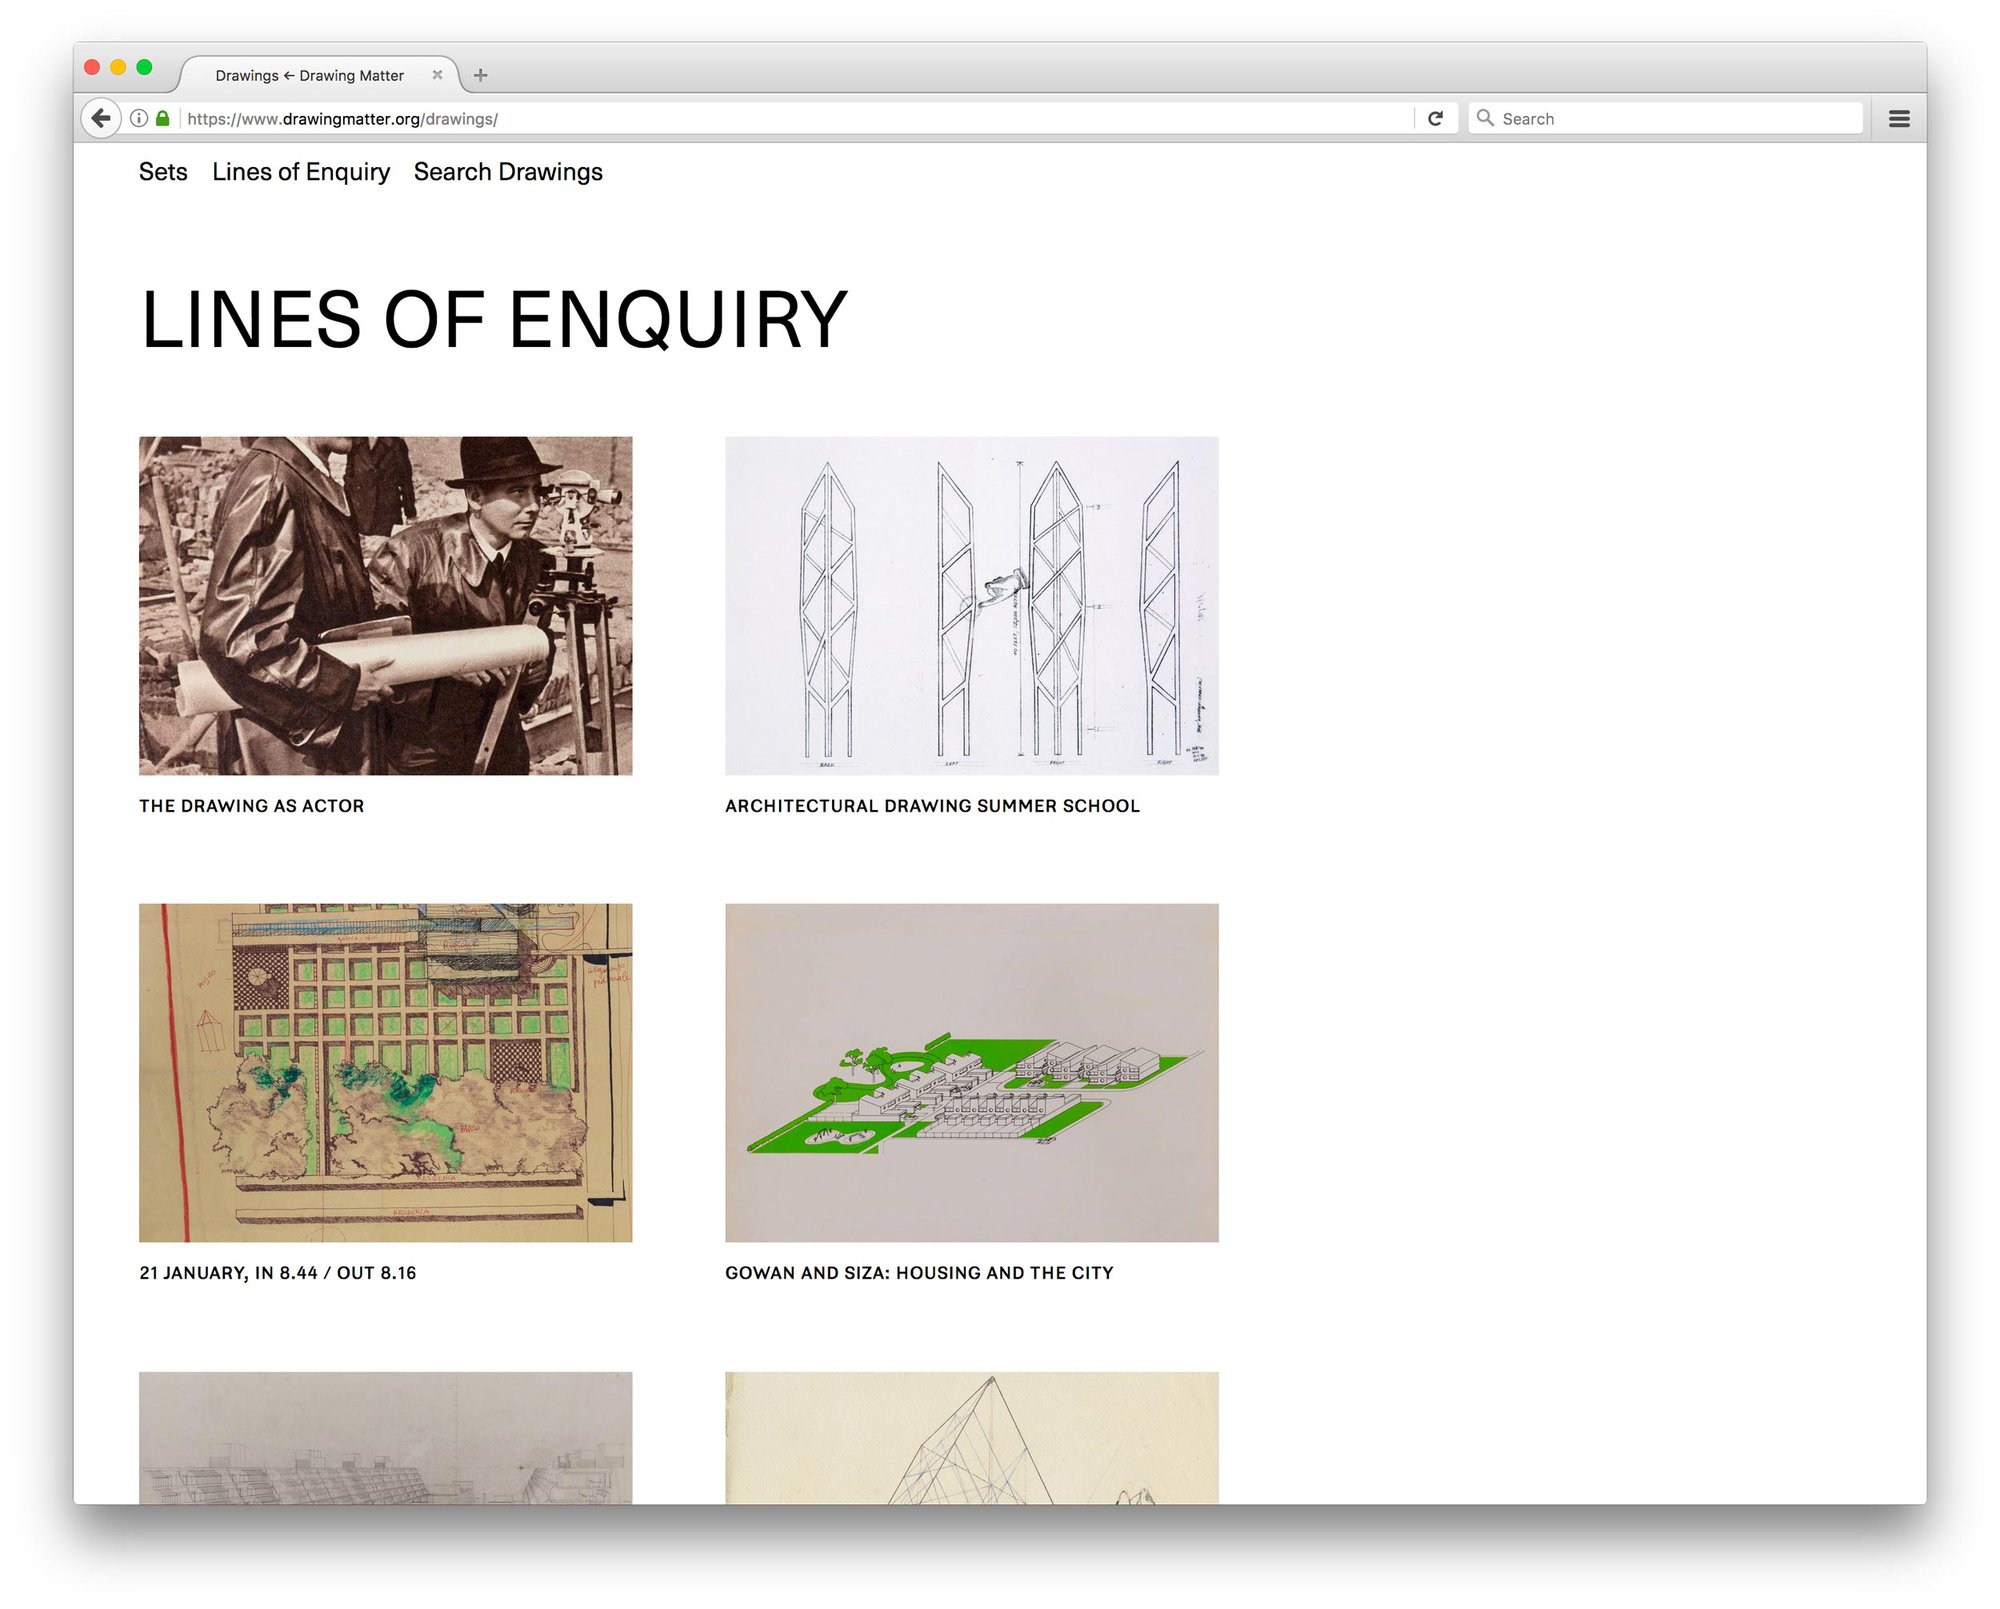Open the hamburger menu icon
2000x1609 pixels.
tap(1899, 118)
